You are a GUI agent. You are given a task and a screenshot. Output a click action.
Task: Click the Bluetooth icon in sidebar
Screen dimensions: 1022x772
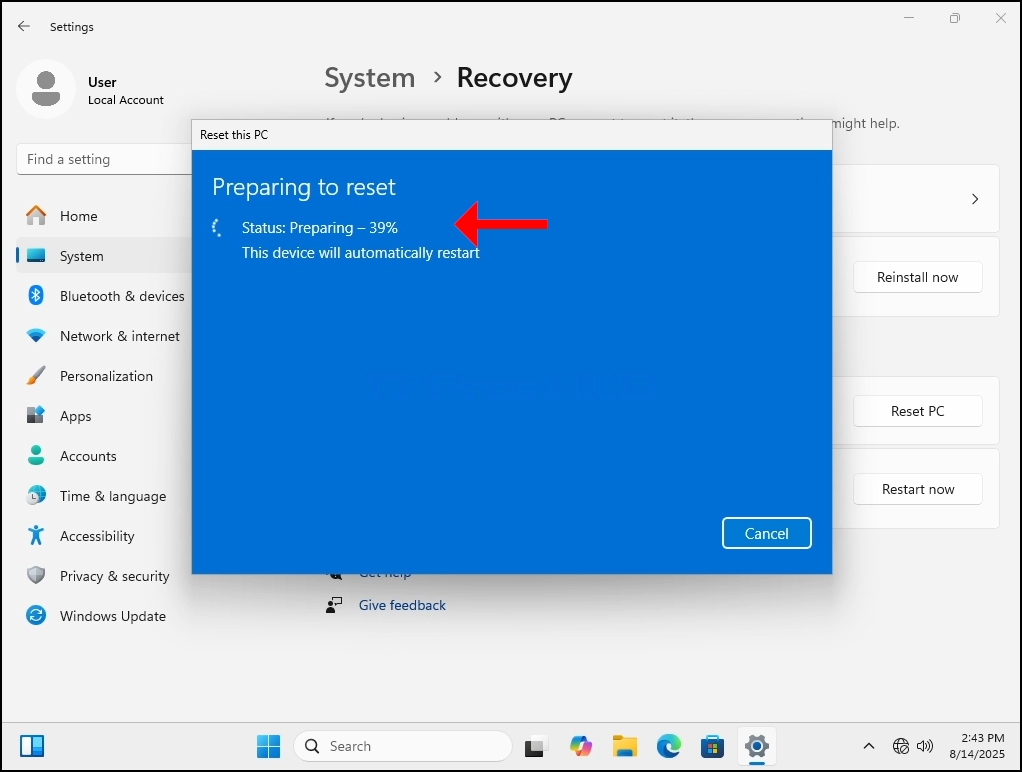click(x=36, y=295)
